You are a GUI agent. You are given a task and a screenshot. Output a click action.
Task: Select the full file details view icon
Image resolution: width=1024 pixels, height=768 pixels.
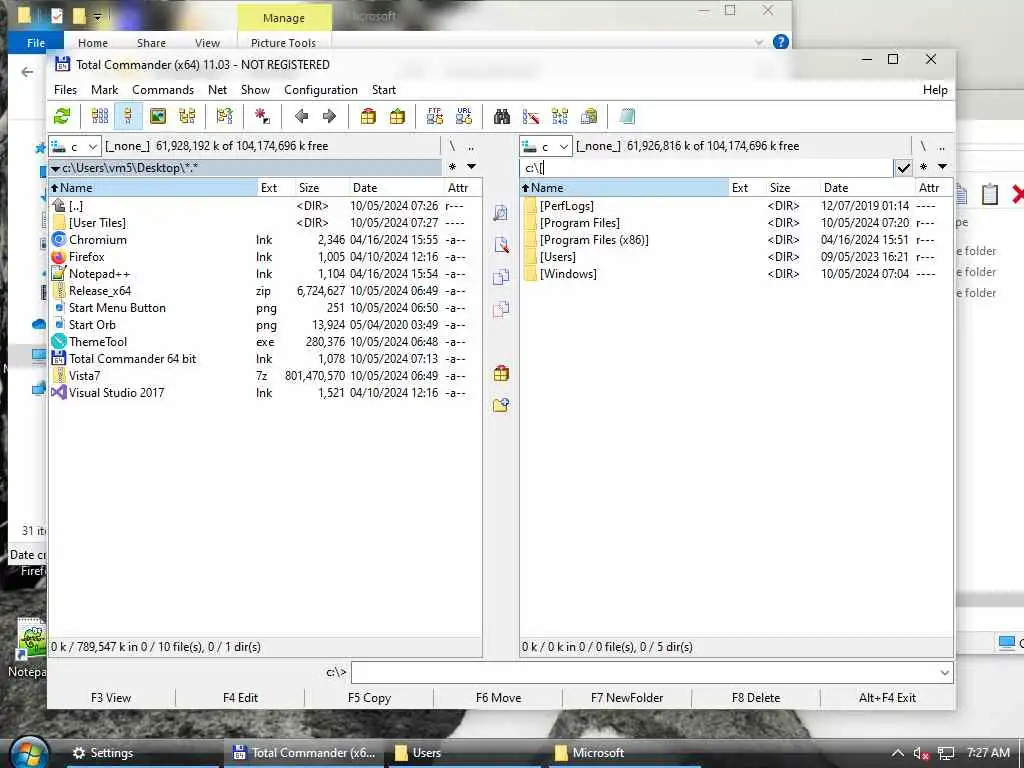(128, 117)
